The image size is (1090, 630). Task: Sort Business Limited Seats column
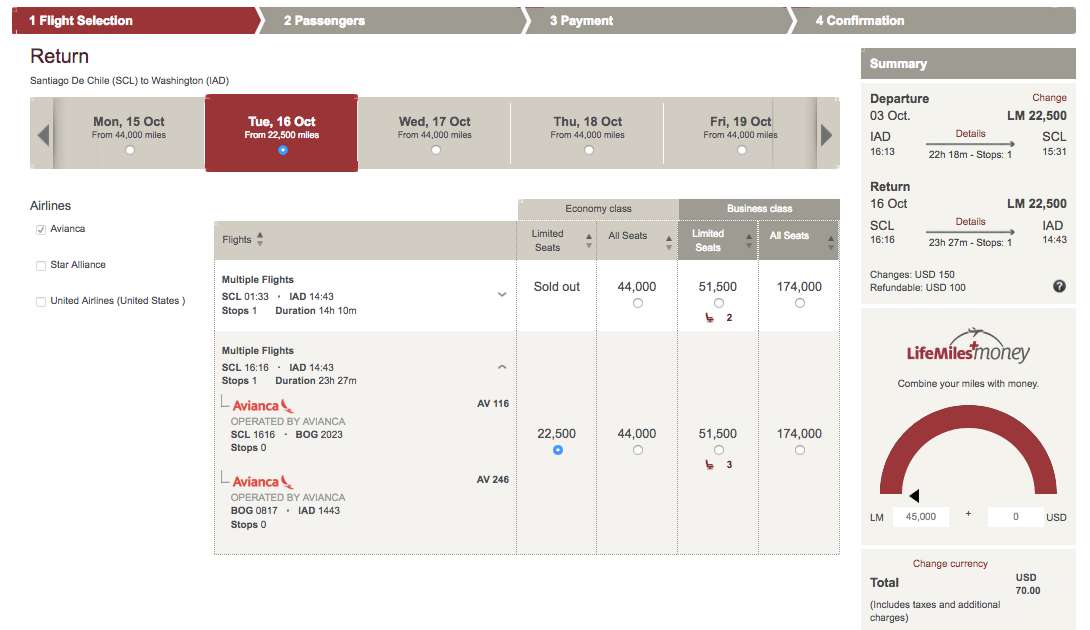(749, 241)
